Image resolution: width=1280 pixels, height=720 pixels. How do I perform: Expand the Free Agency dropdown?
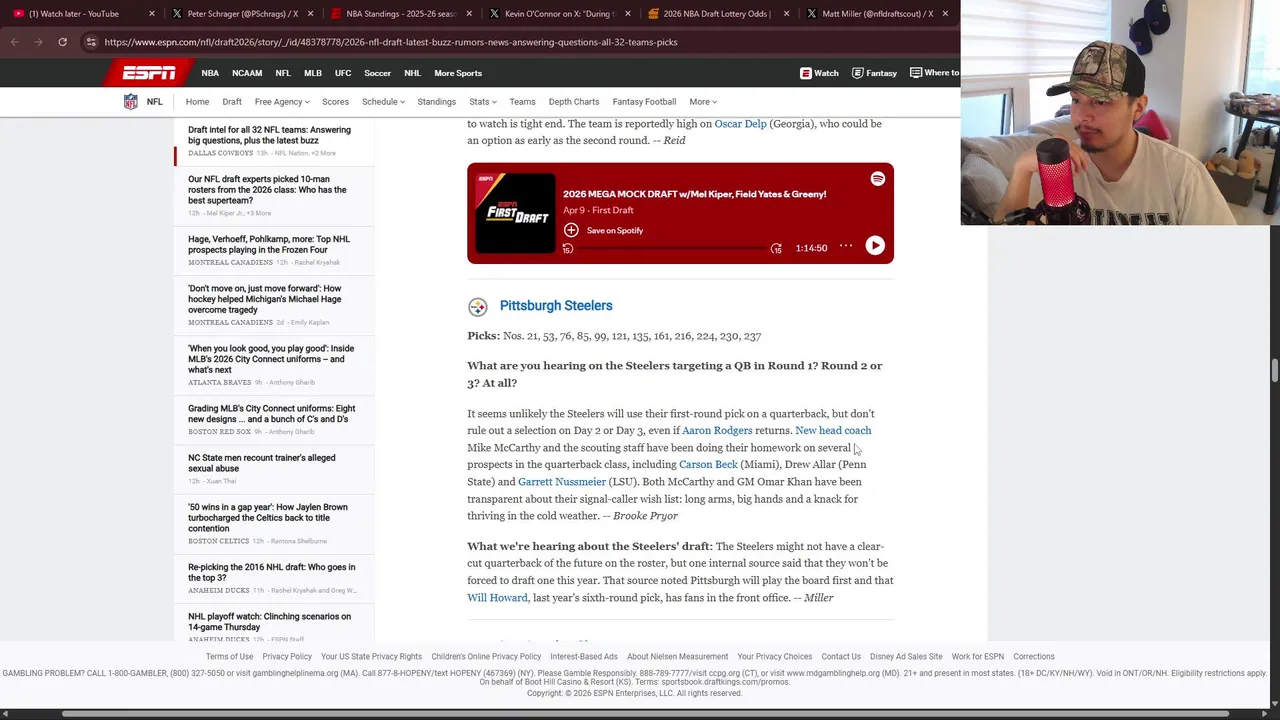(x=281, y=102)
